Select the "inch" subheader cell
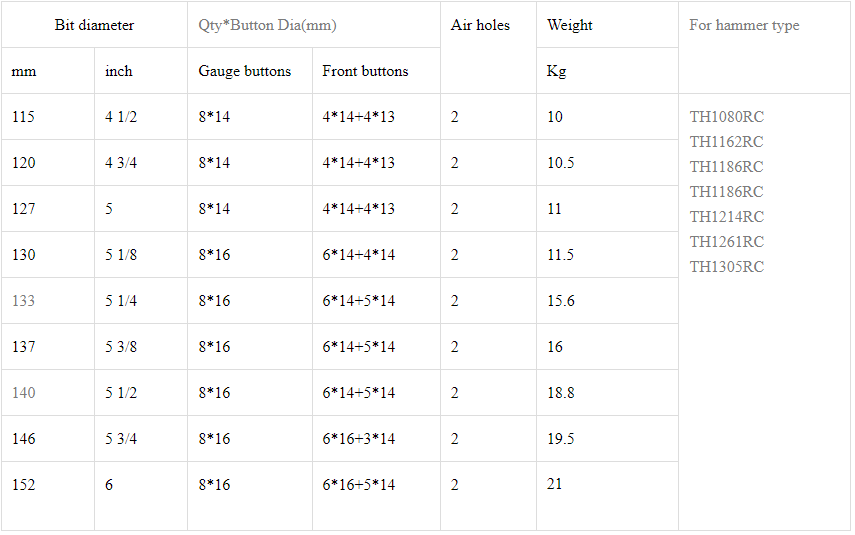The width and height of the screenshot is (855, 535). 119,71
